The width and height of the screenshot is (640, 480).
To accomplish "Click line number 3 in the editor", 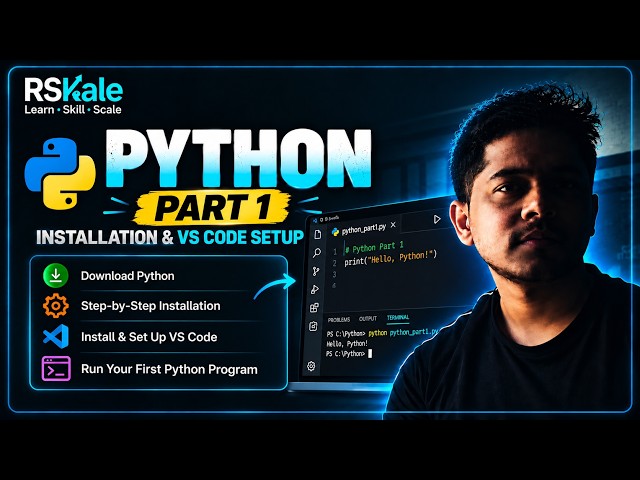I will coord(334,274).
